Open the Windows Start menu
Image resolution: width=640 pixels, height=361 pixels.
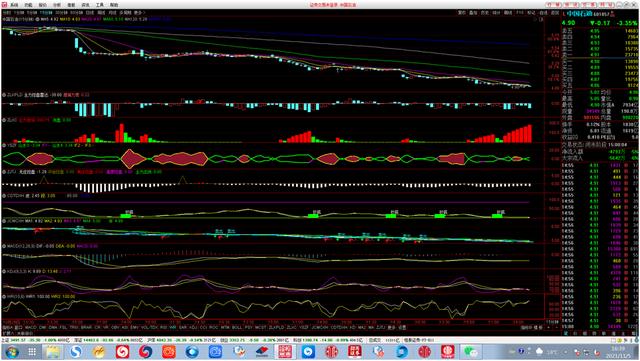tap(11, 351)
